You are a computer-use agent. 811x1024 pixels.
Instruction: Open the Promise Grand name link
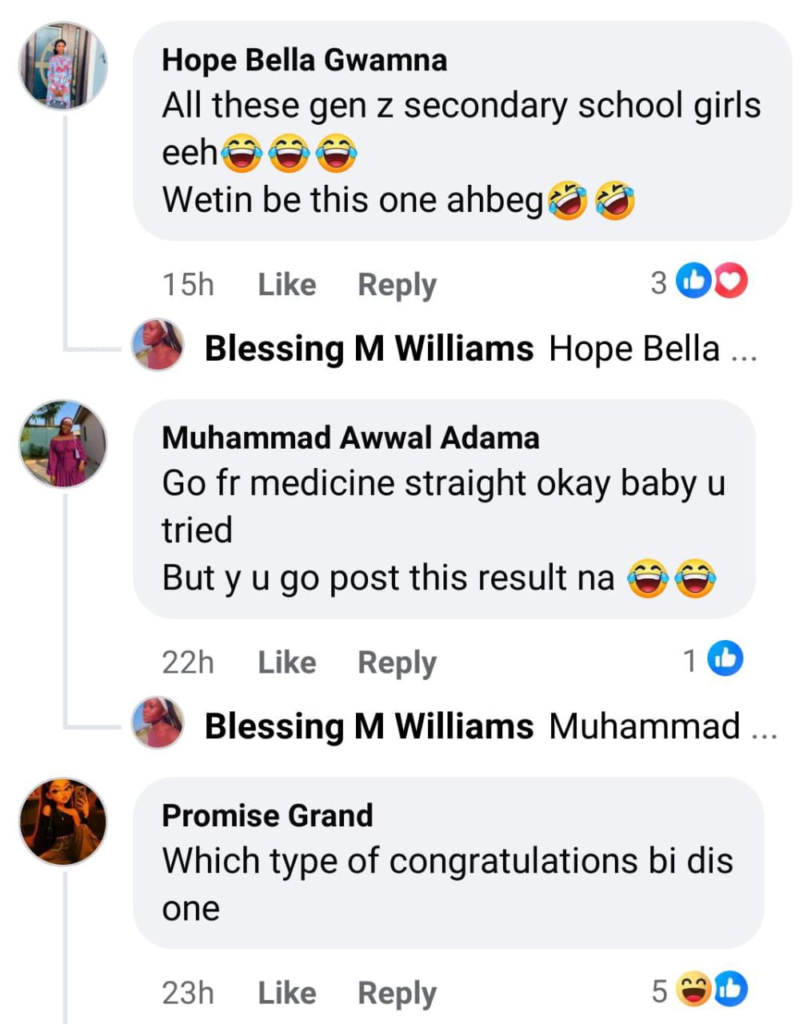coord(268,816)
